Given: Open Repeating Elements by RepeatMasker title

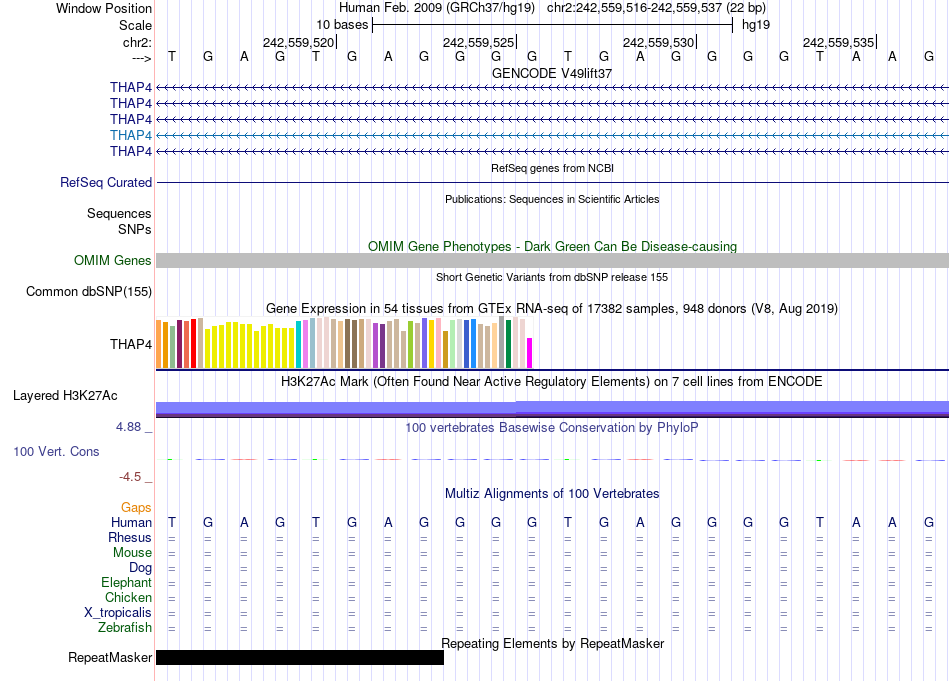Looking at the screenshot, I should point(552,643).
